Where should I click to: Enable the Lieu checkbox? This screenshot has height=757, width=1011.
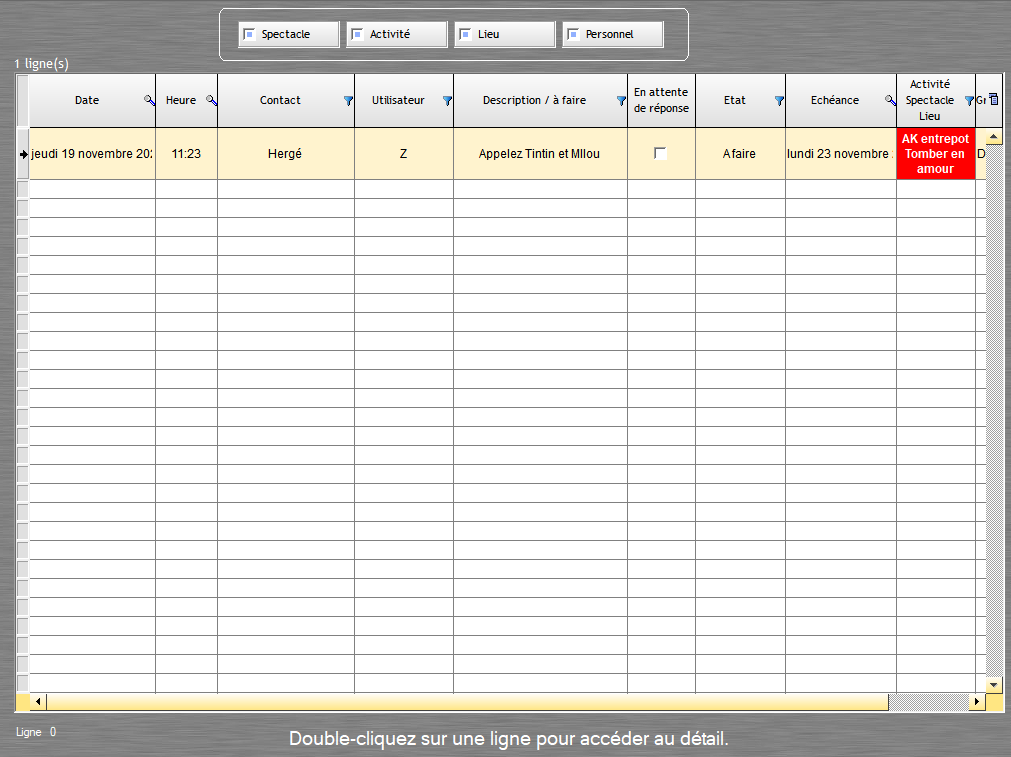click(x=465, y=34)
